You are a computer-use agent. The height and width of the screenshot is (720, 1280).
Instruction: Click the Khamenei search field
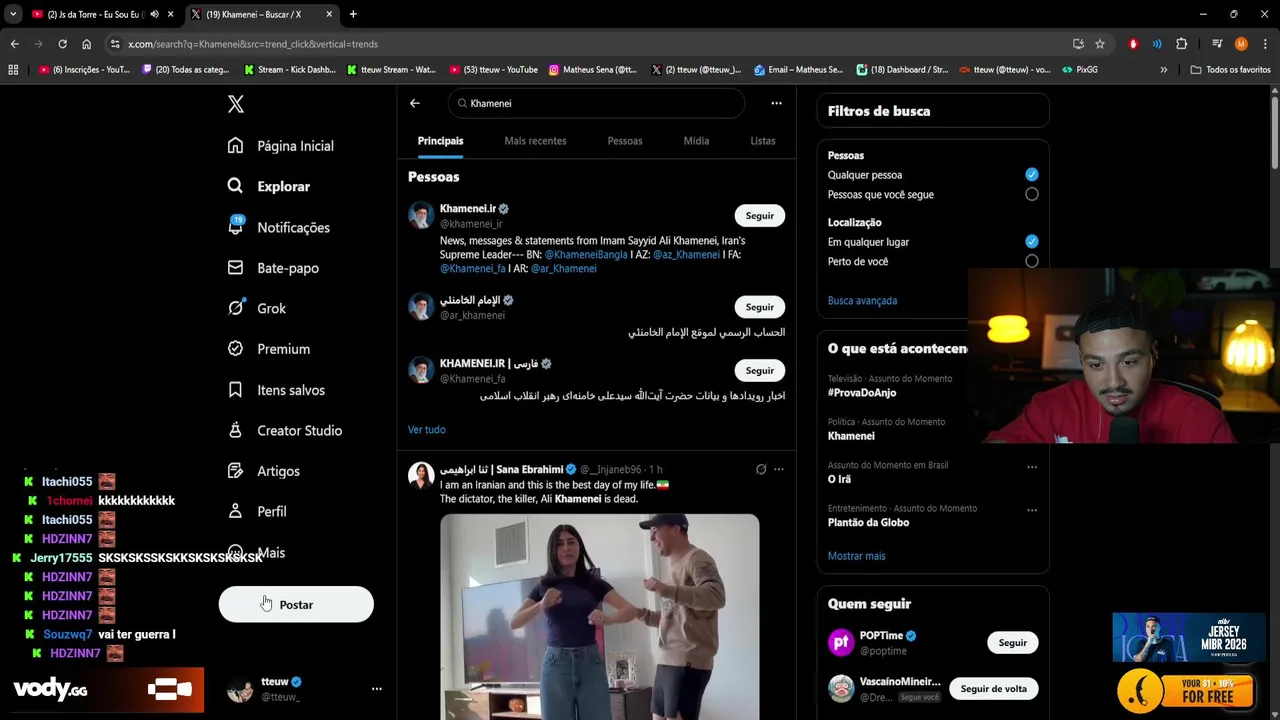point(596,103)
